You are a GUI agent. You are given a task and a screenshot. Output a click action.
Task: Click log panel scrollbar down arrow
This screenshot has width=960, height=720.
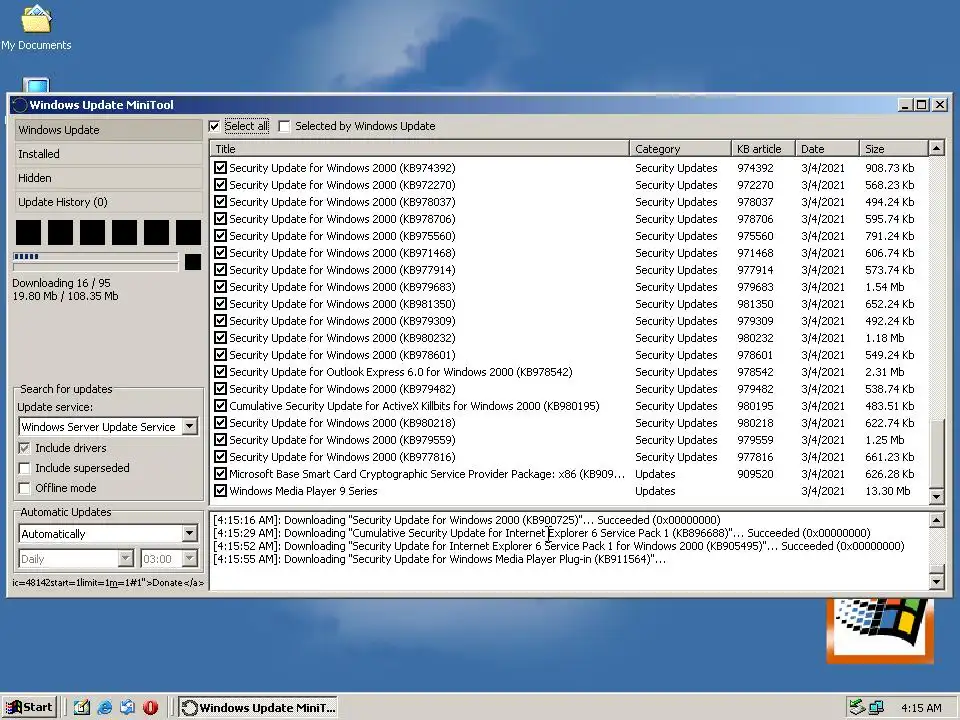[x=936, y=581]
